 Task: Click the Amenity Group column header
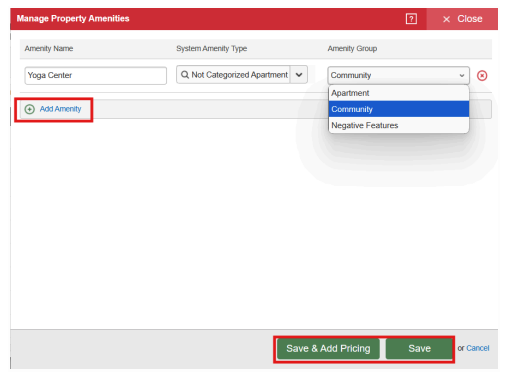click(x=352, y=49)
